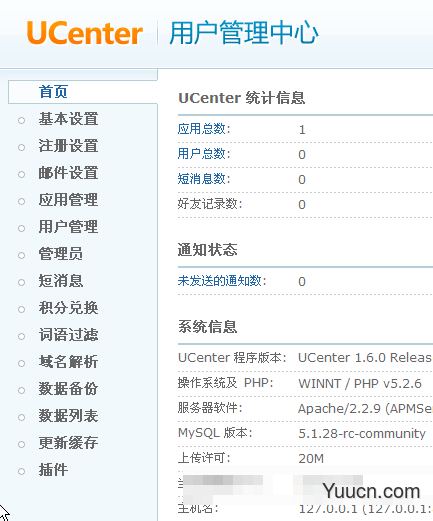Go to 注册设置 menu item
The width and height of the screenshot is (433, 521).
[68, 146]
